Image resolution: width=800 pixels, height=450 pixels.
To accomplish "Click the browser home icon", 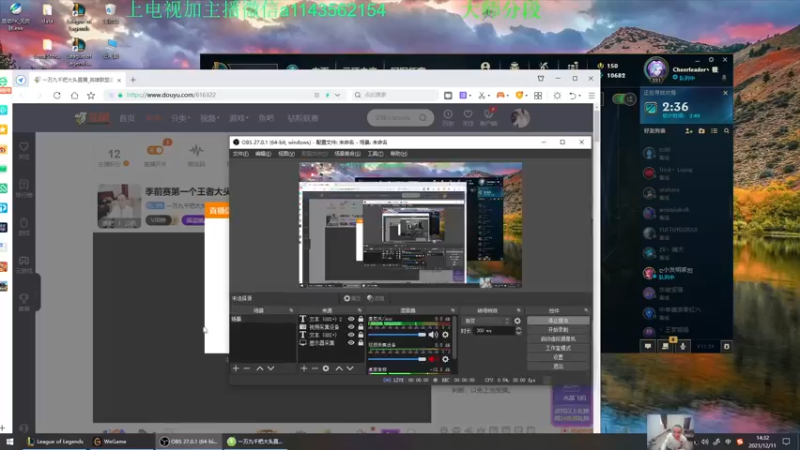I will point(74,95).
